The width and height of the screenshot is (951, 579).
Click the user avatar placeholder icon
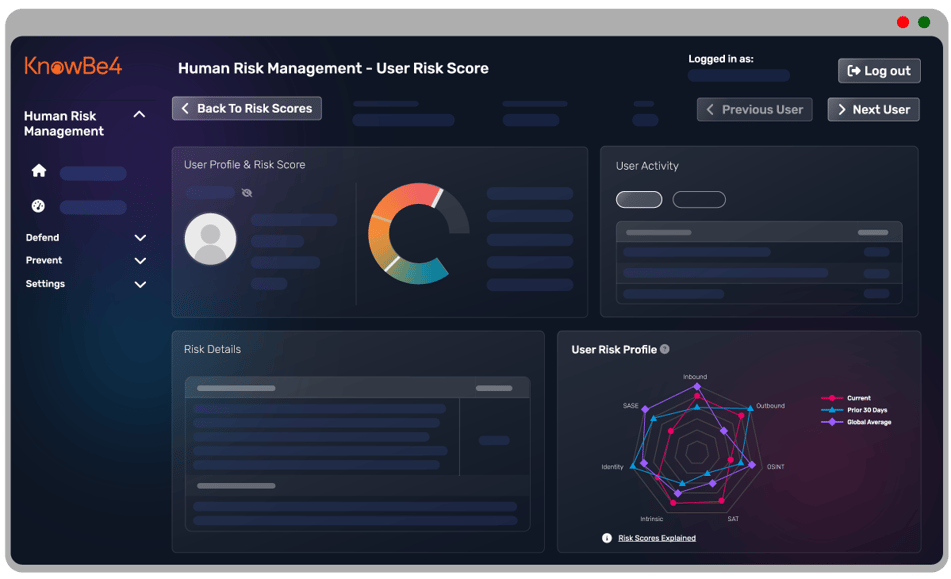[x=210, y=240]
